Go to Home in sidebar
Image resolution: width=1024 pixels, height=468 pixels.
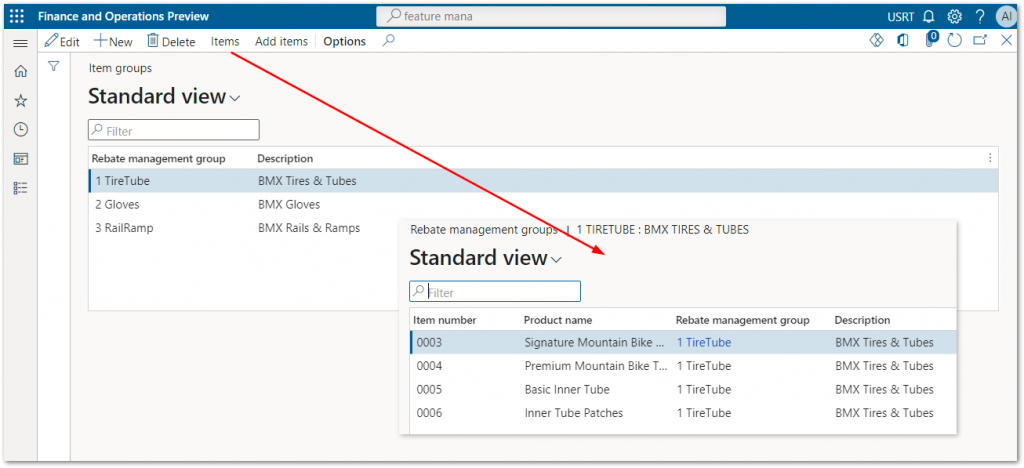click(21, 71)
